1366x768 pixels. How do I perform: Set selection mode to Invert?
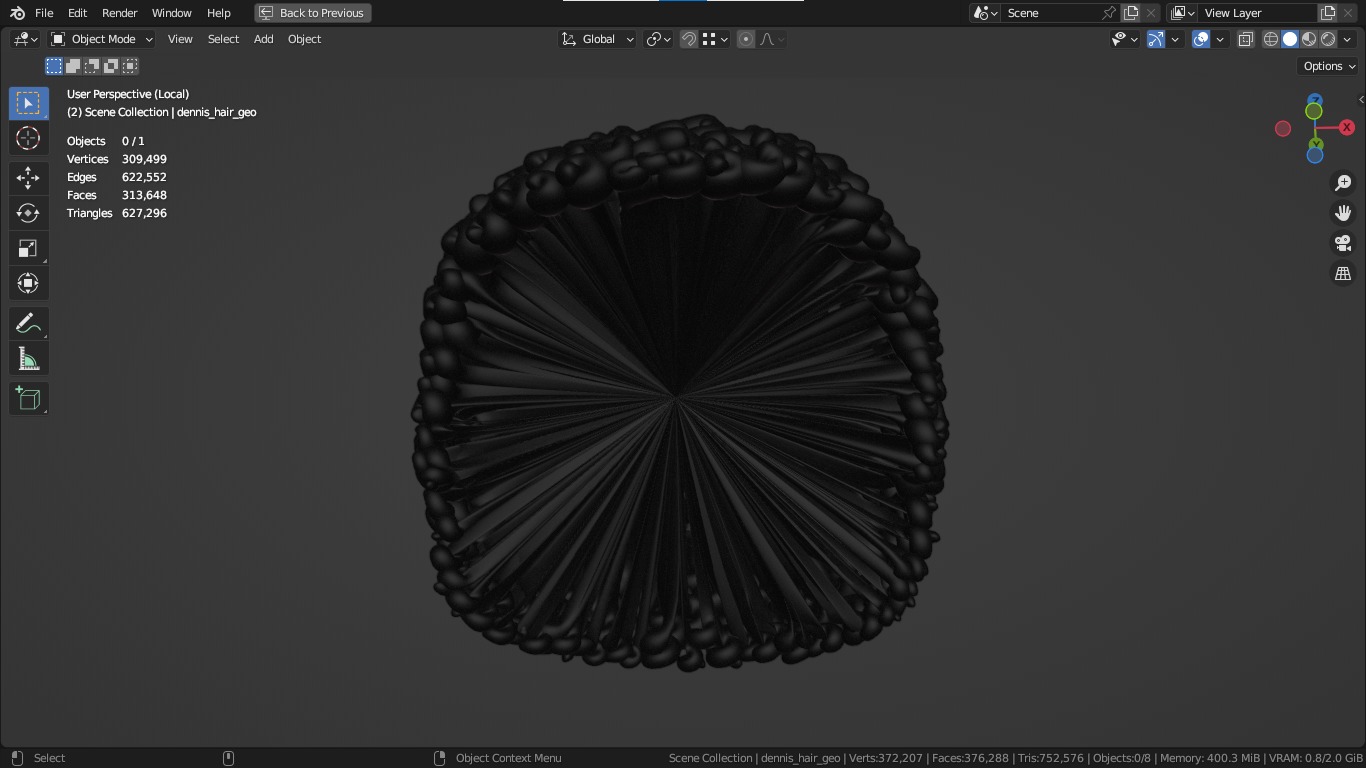point(111,66)
